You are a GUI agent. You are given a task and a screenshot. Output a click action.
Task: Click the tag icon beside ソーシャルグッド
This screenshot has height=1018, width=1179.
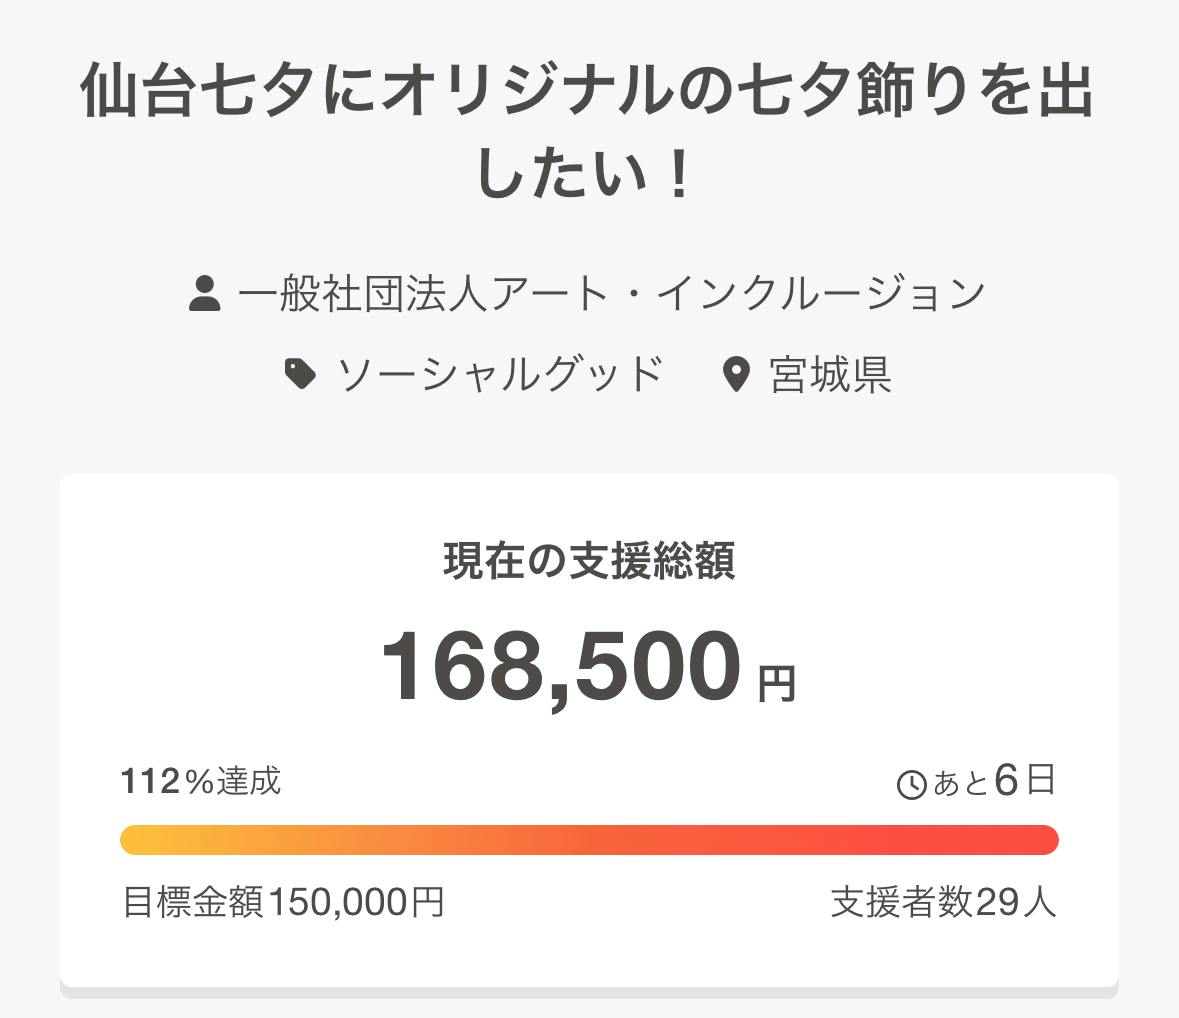pos(301,375)
